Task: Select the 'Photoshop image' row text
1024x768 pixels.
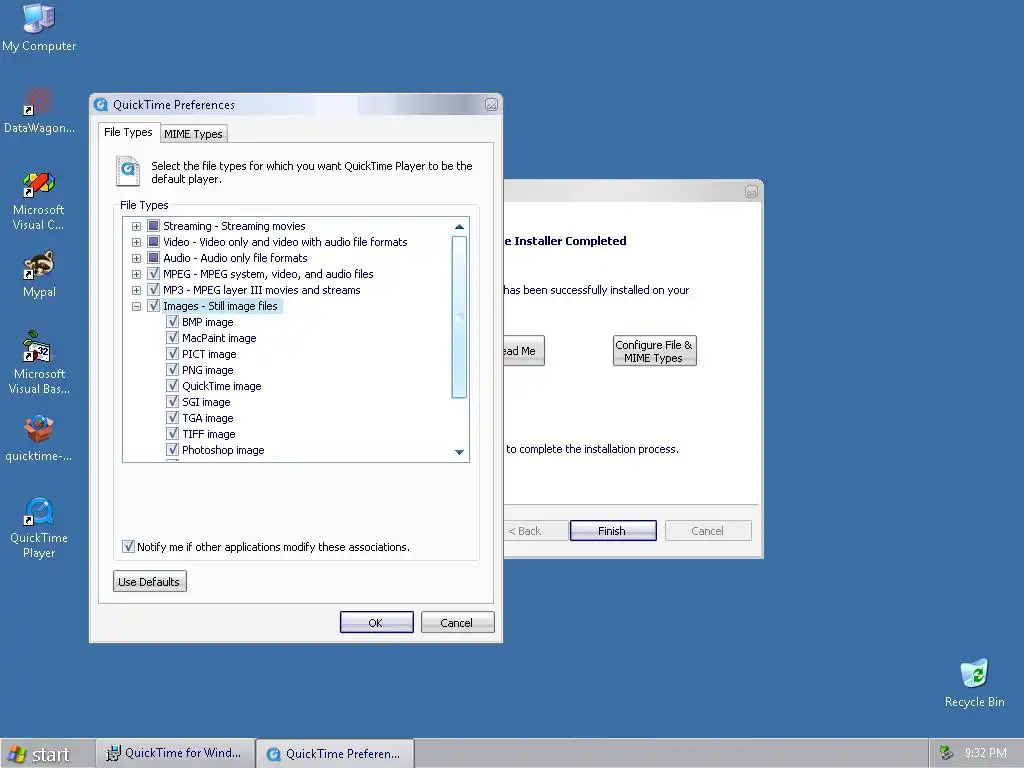Action: [x=223, y=450]
